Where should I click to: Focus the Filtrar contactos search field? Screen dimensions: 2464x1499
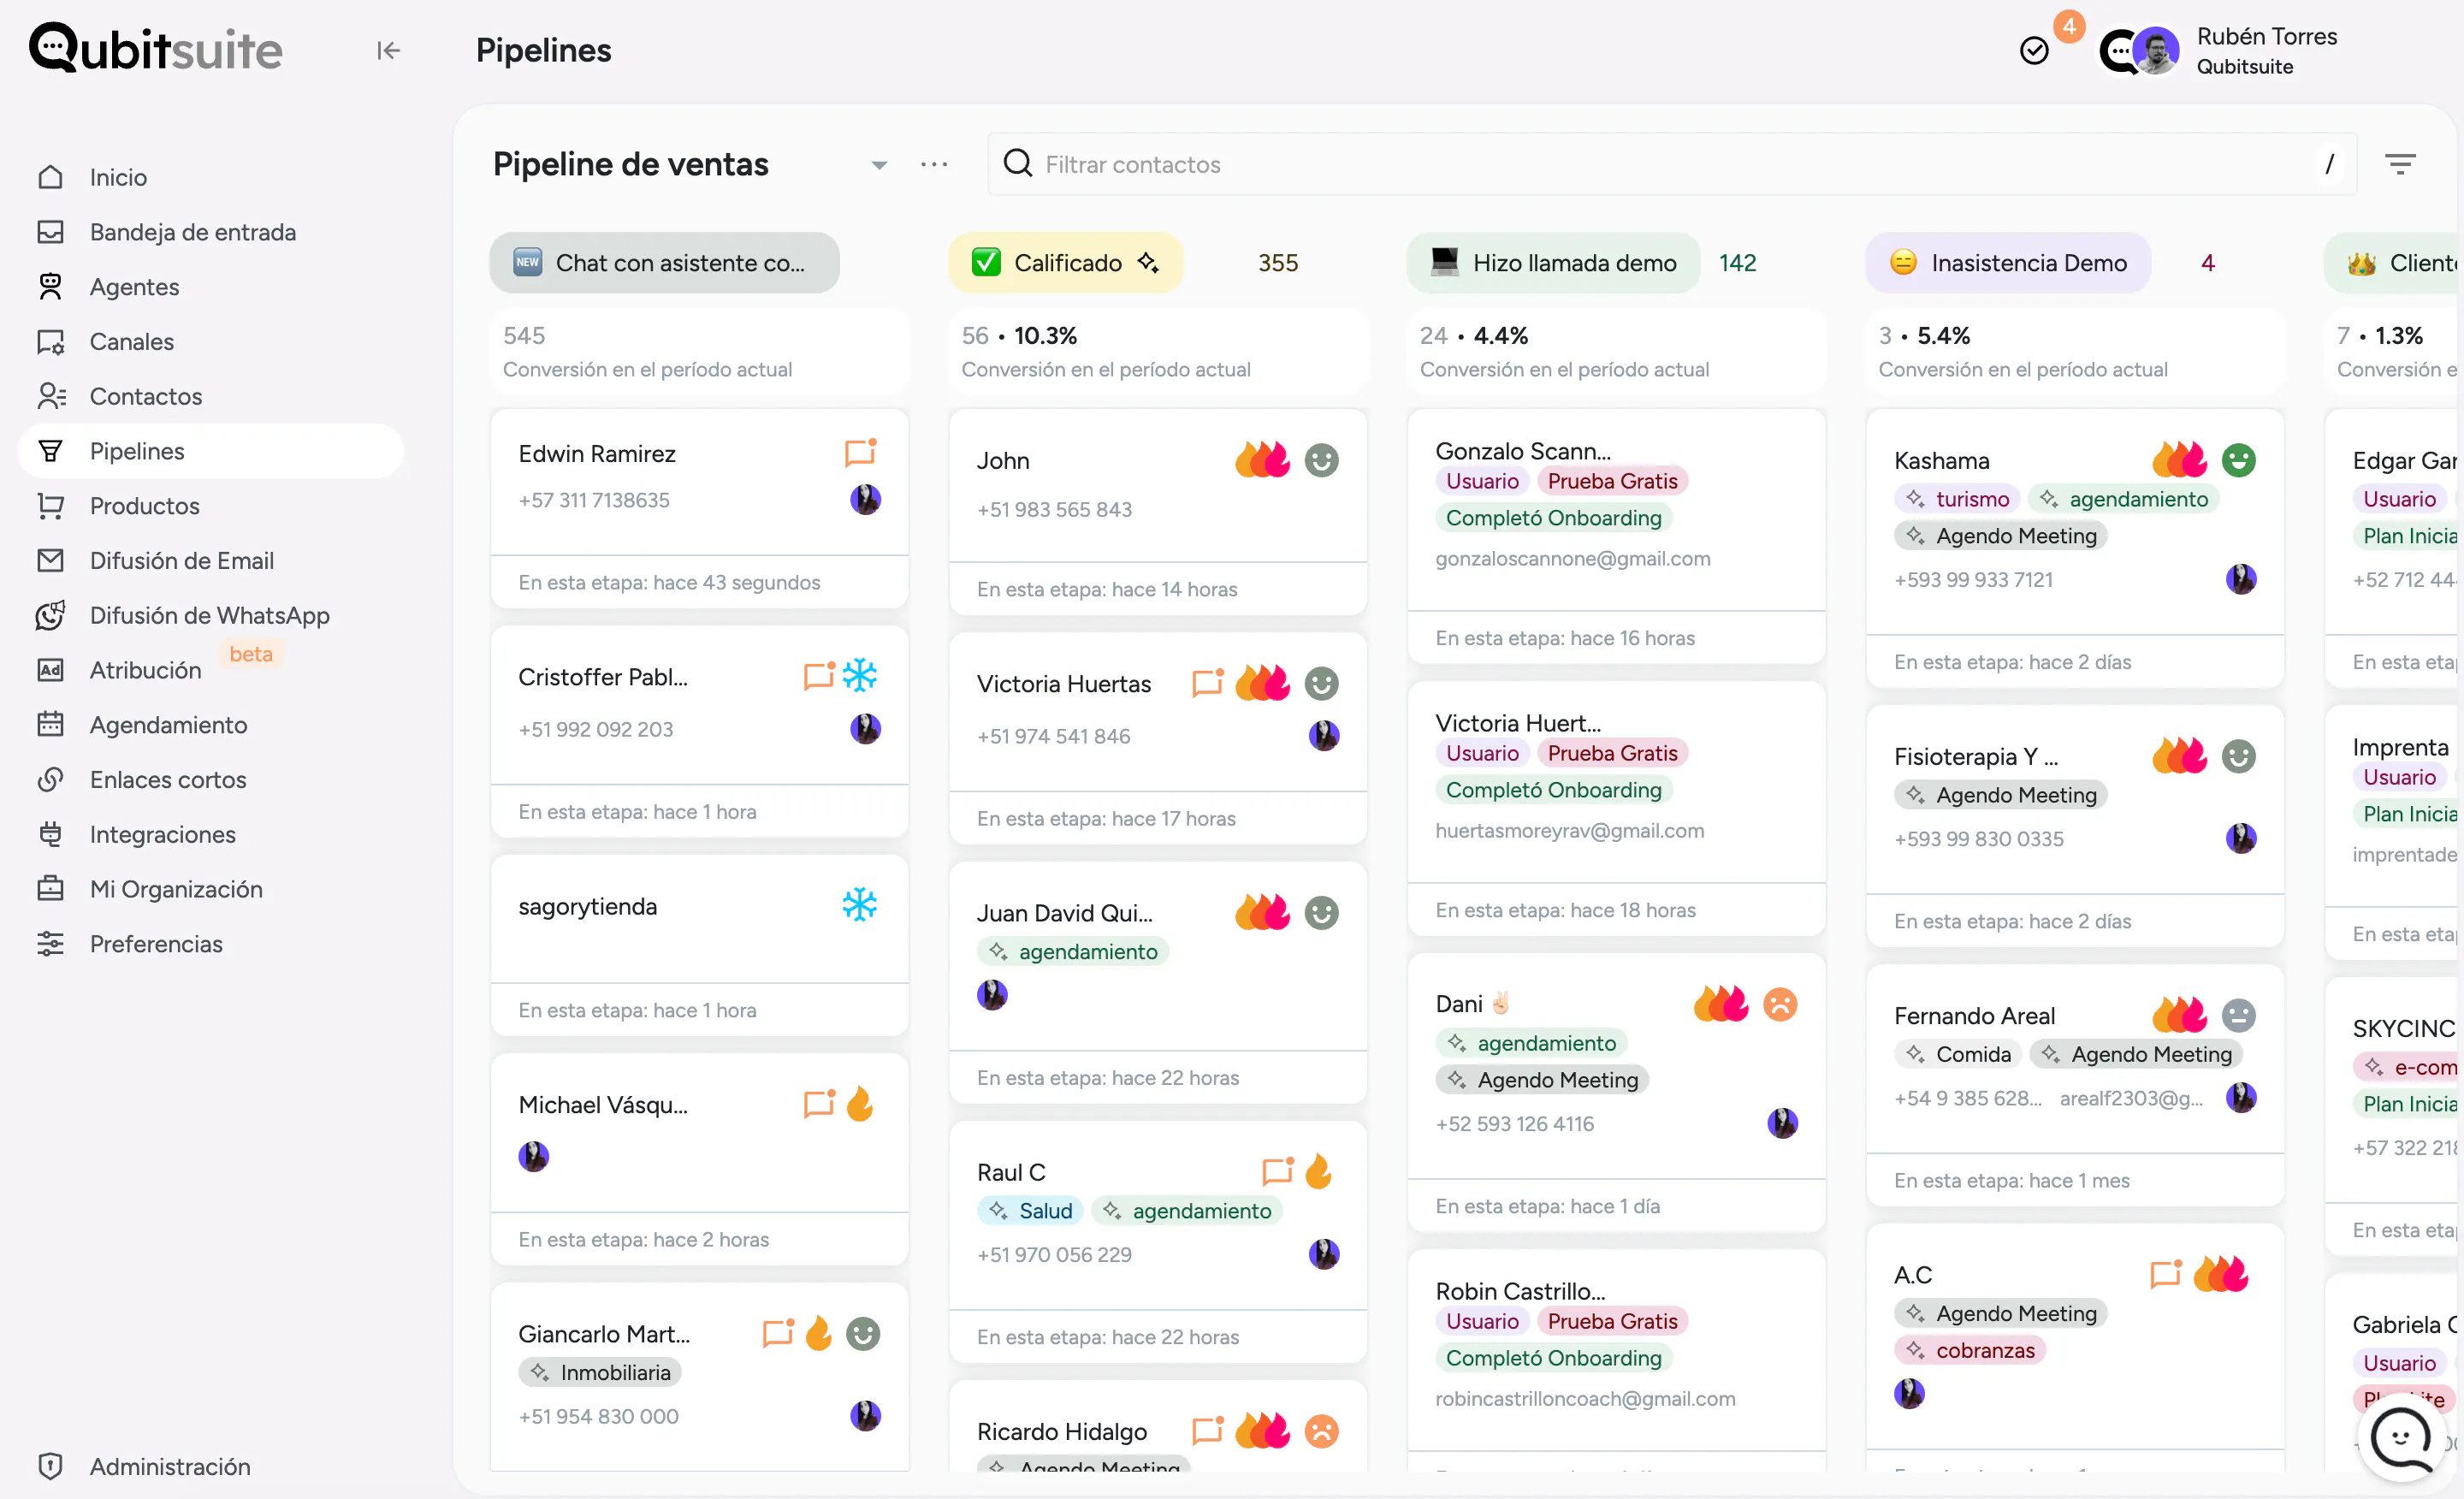pos(1671,164)
